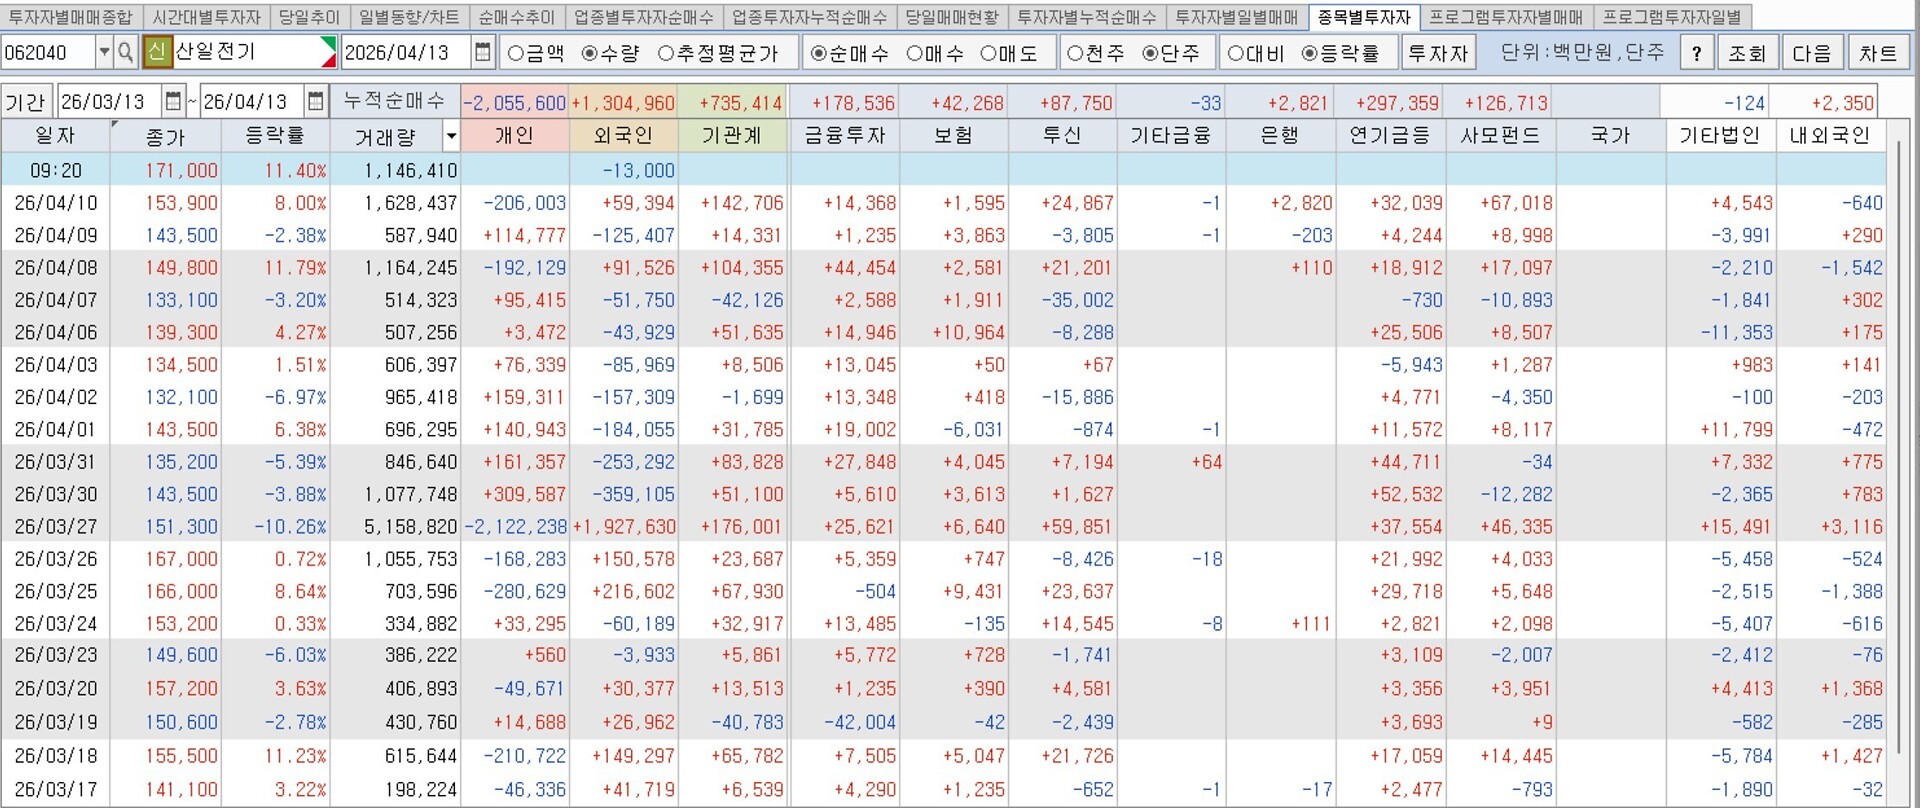Click the green 신 badge beside 산일전기
The height and width of the screenshot is (808, 1920).
(157, 53)
